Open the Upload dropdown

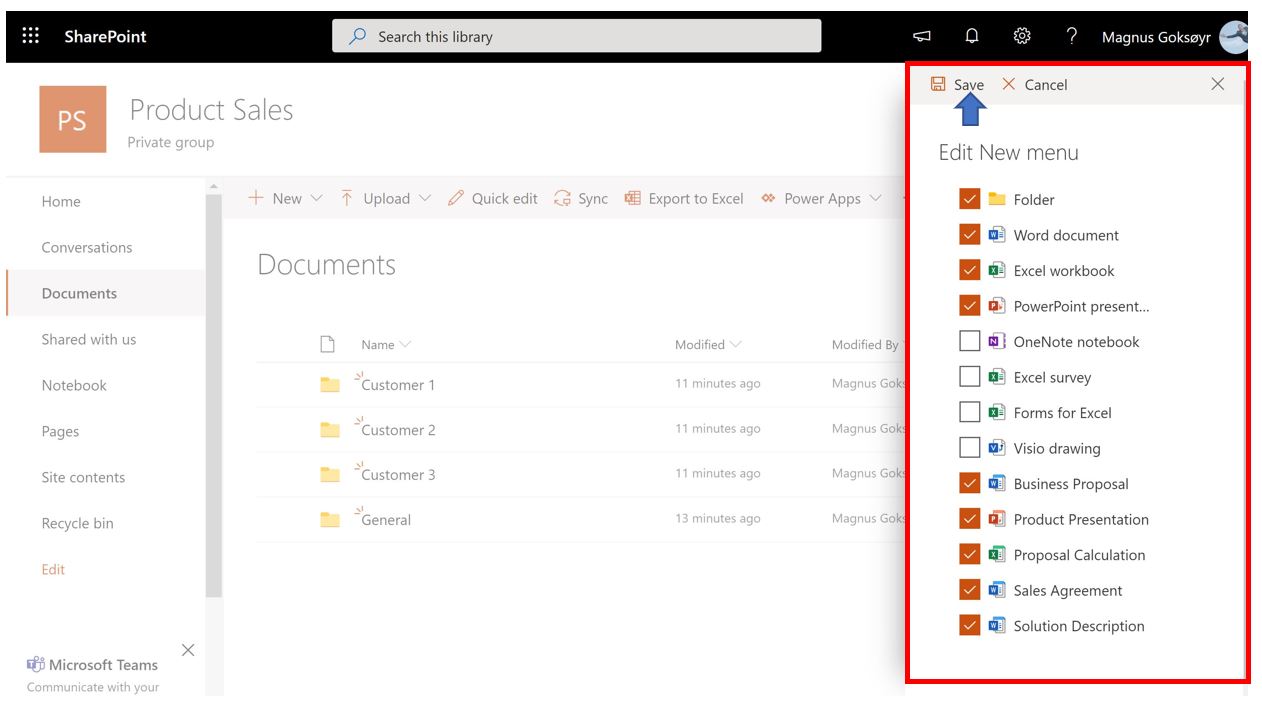tap(386, 198)
